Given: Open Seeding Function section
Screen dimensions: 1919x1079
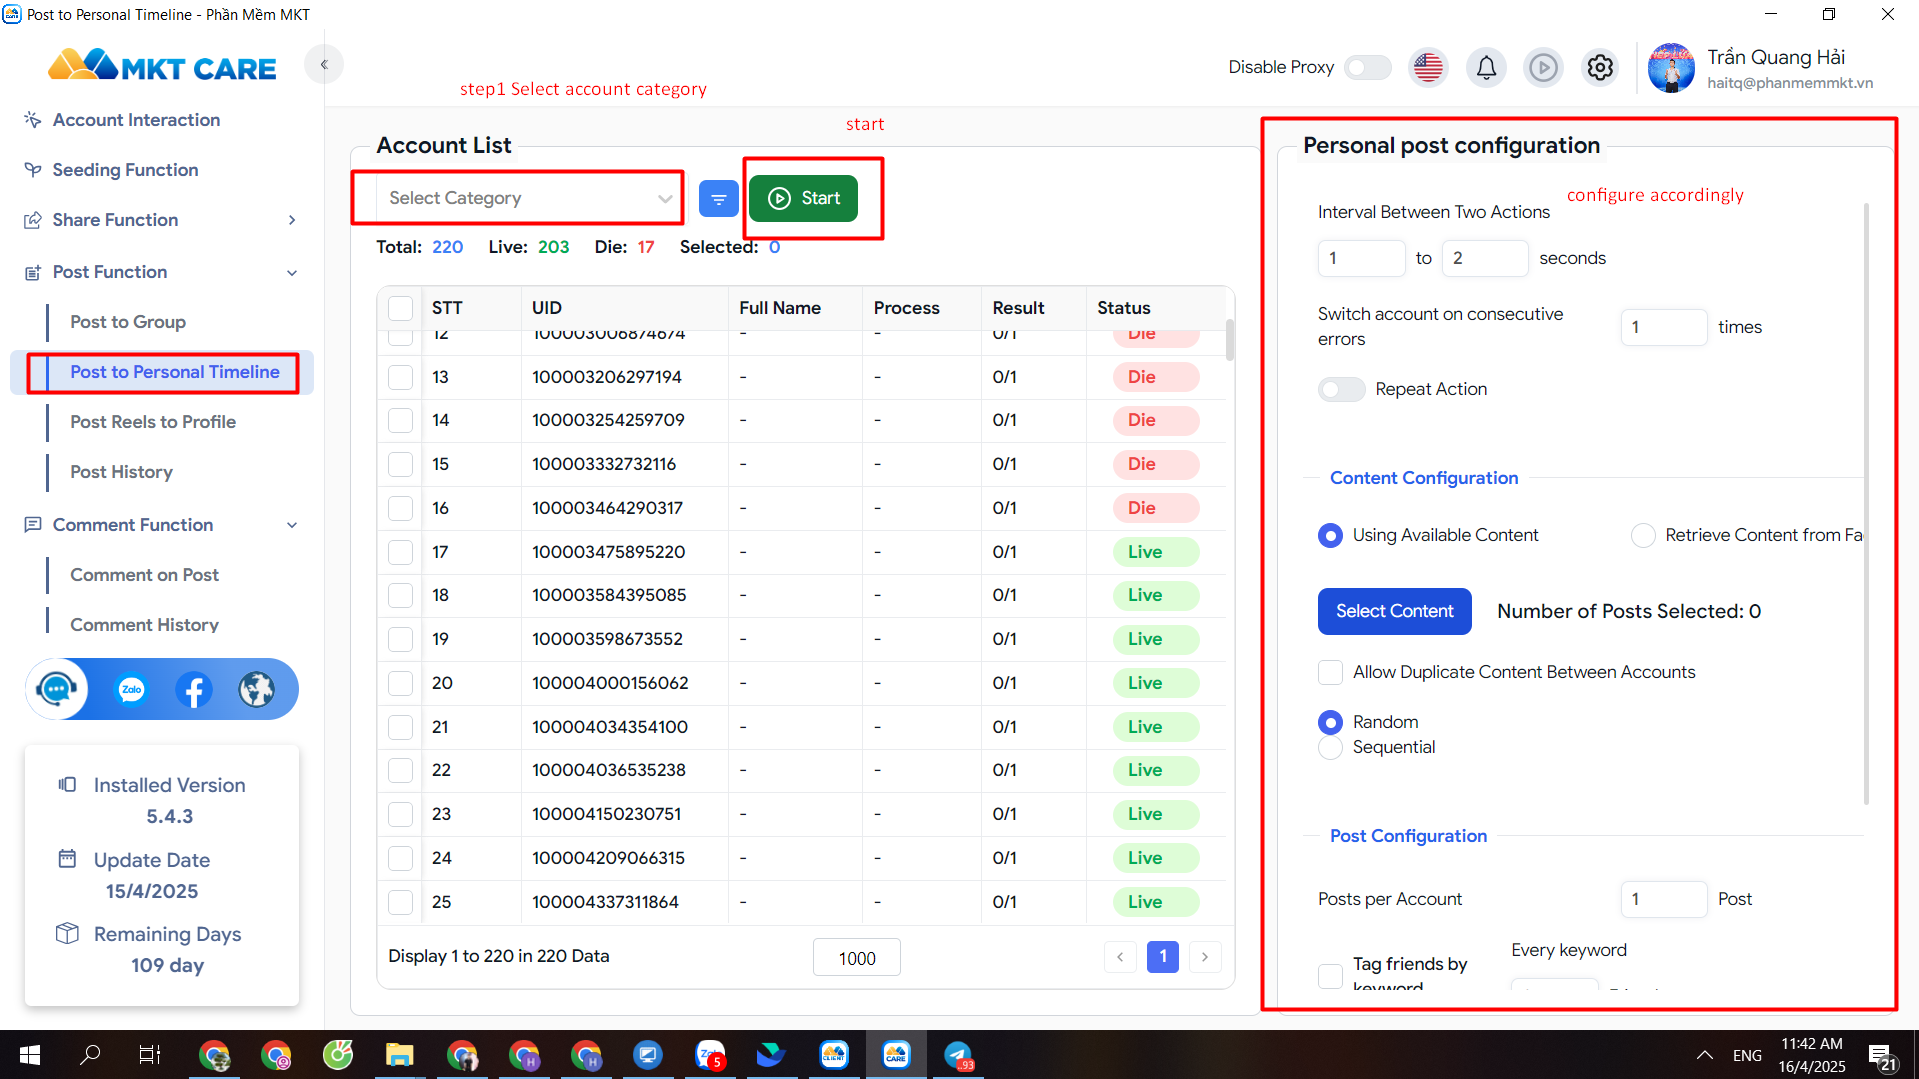Looking at the screenshot, I should click(125, 170).
